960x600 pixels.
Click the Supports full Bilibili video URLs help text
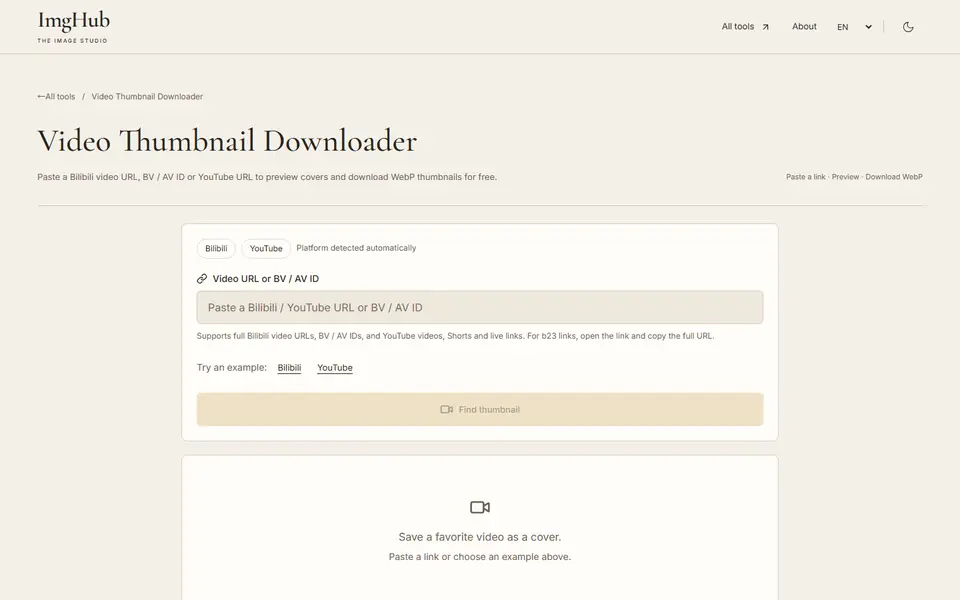pos(455,336)
